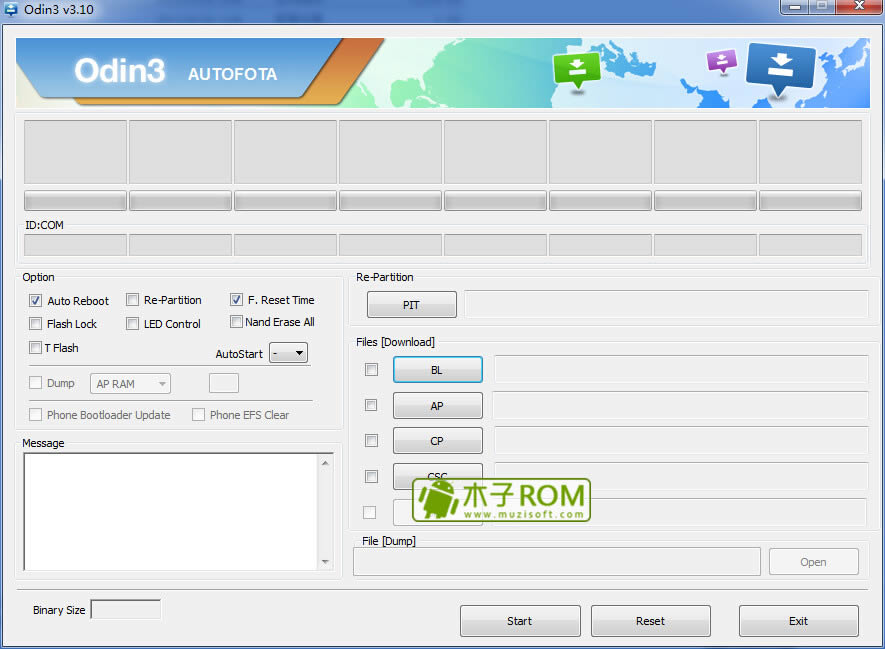The height and width of the screenshot is (649, 885).
Task: Select an AP firmware file
Action: (437, 405)
